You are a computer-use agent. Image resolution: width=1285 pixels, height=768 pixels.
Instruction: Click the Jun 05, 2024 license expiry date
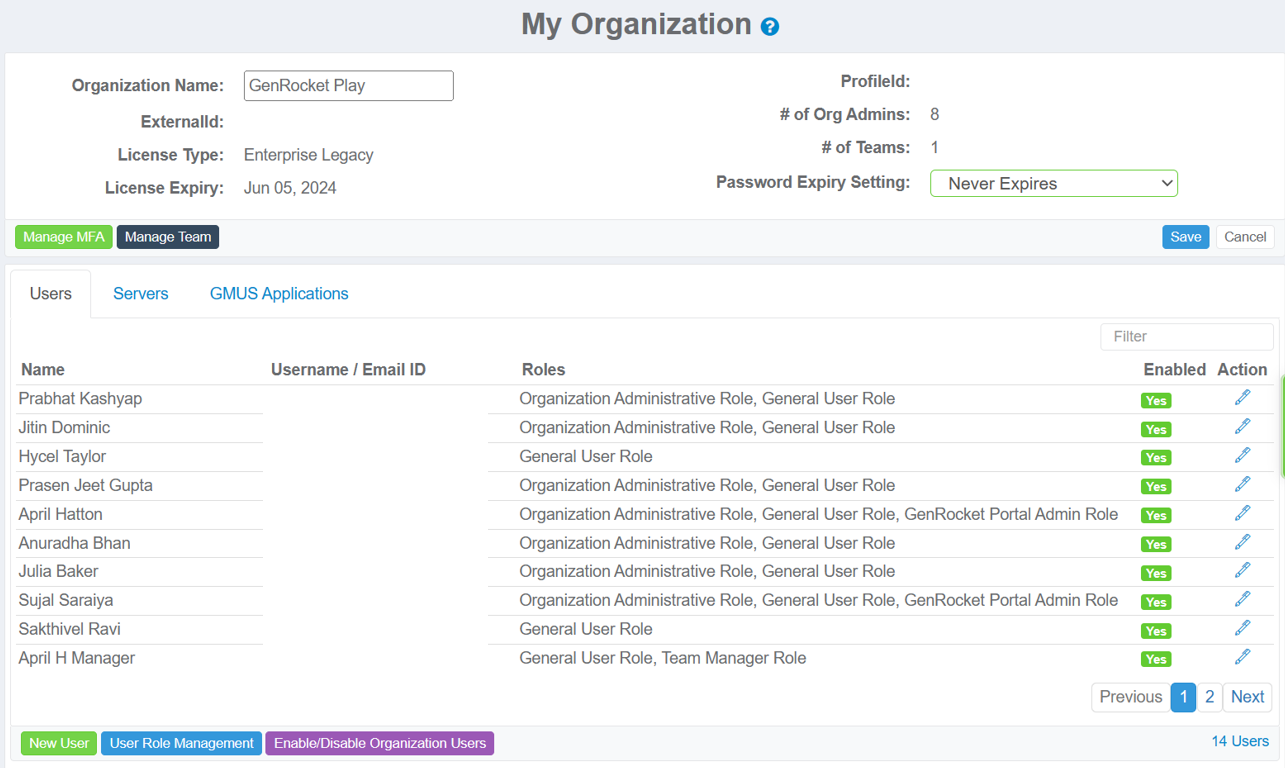tap(290, 188)
